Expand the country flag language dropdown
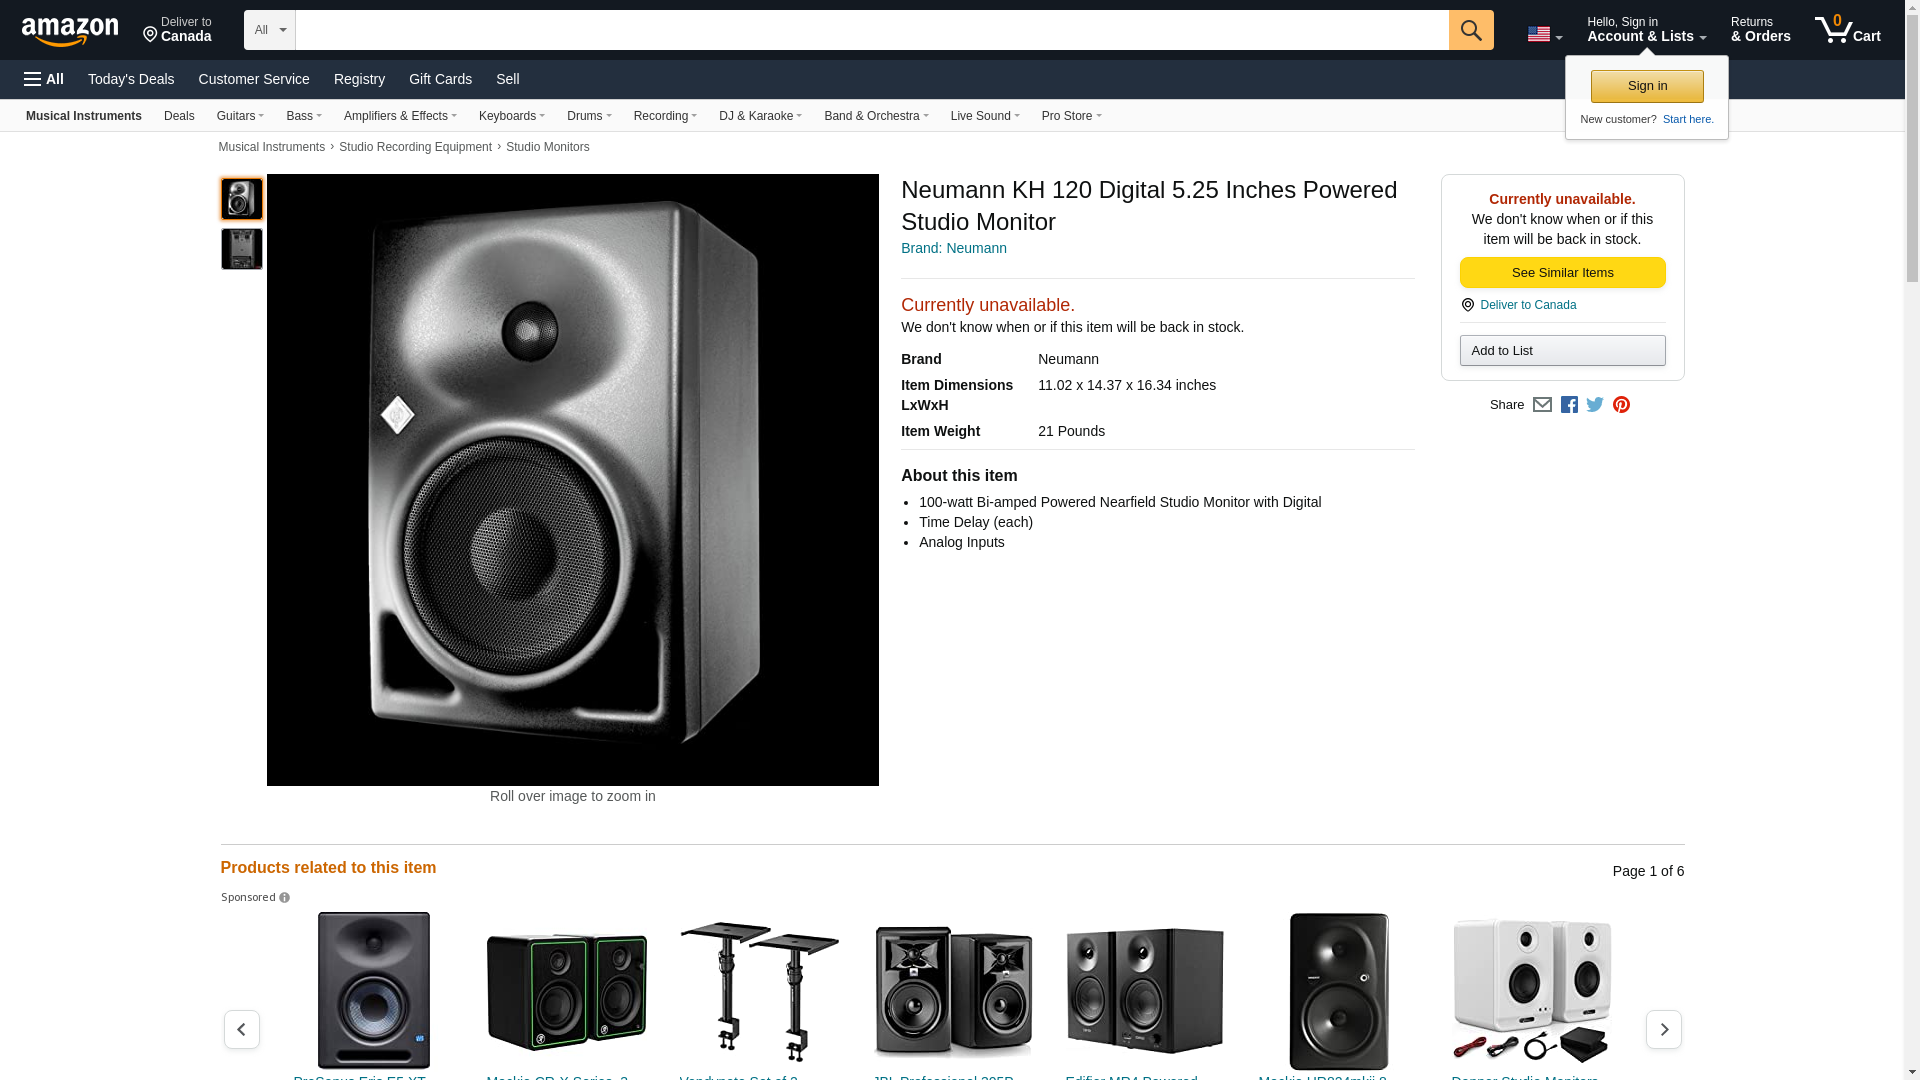1920x1080 pixels. point(1544,35)
